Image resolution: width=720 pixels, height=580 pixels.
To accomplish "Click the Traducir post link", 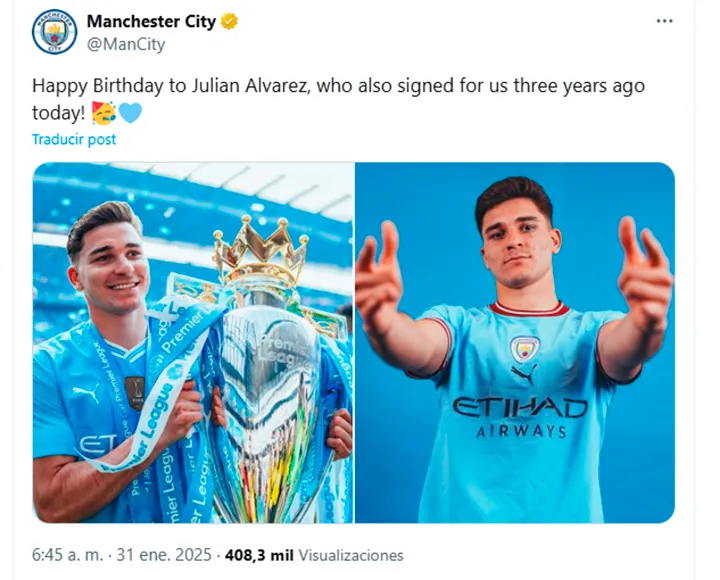I will pyautogui.click(x=74, y=140).
